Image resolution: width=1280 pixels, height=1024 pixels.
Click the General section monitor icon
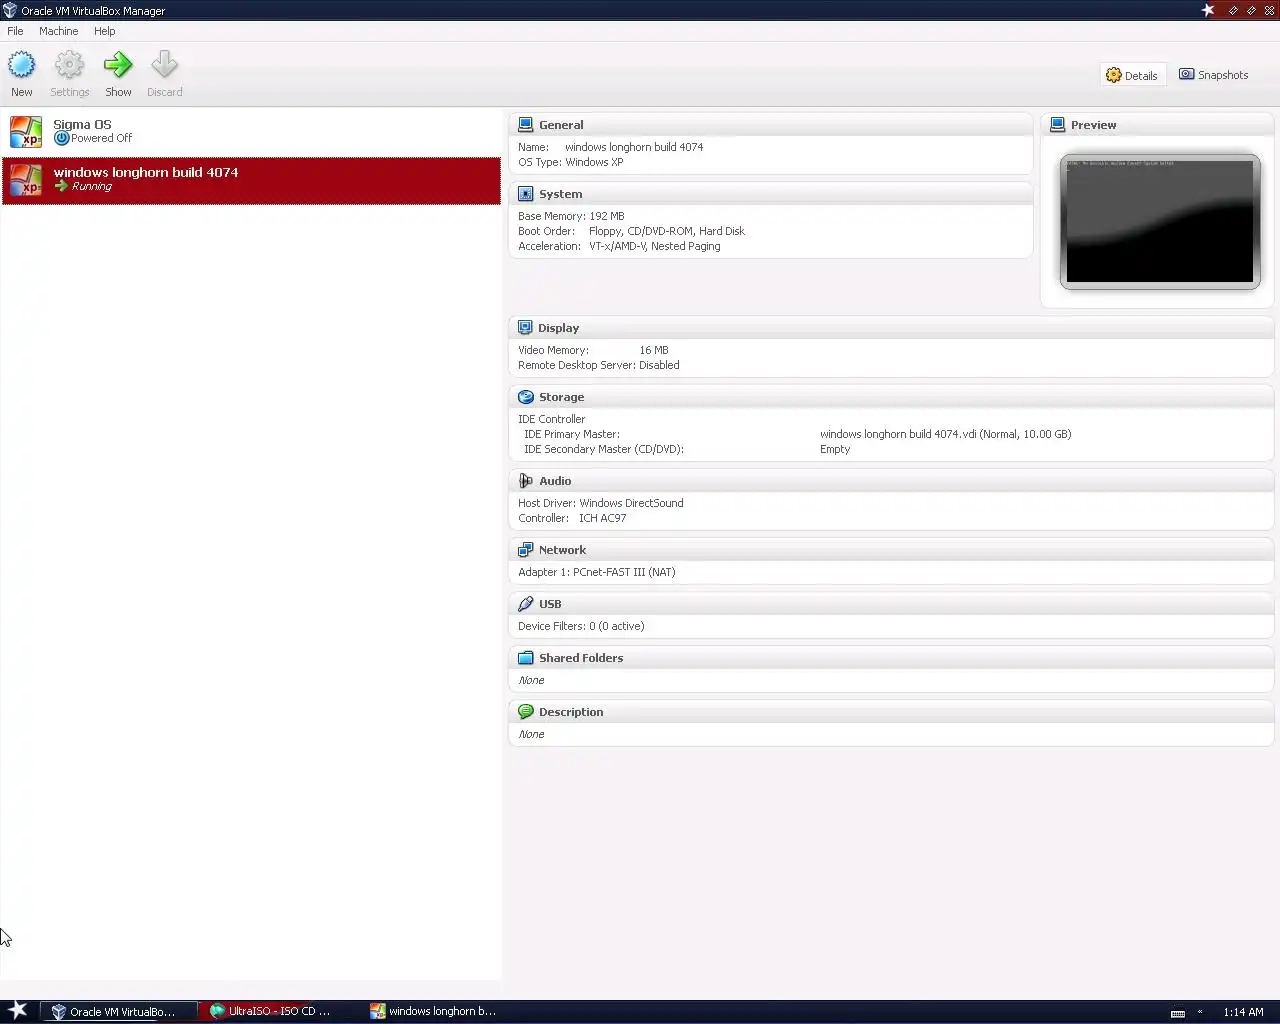point(525,125)
